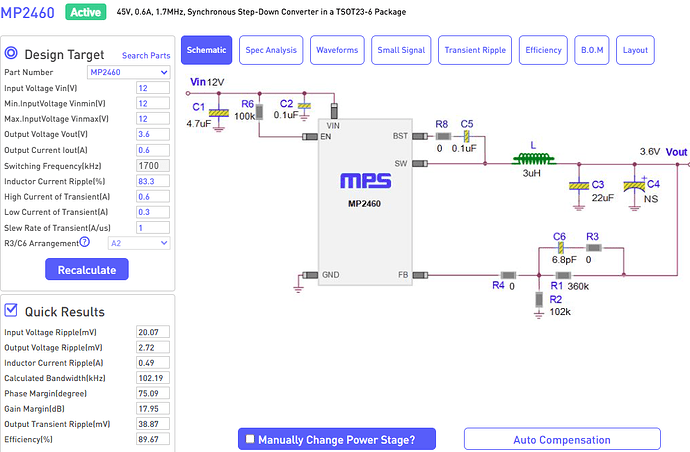Follow the Search Parts link

147,55
